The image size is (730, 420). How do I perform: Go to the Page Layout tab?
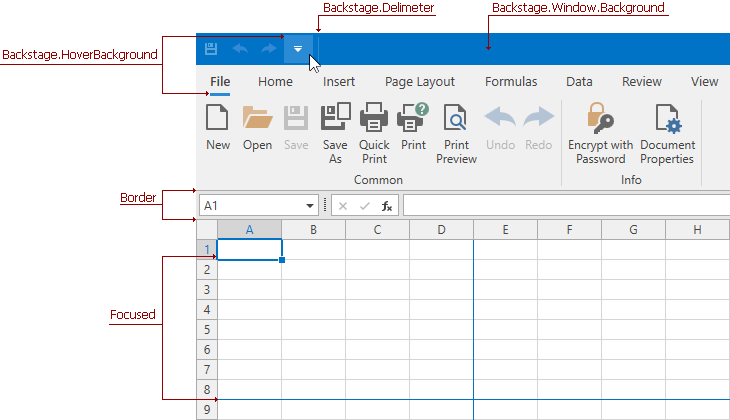click(419, 82)
